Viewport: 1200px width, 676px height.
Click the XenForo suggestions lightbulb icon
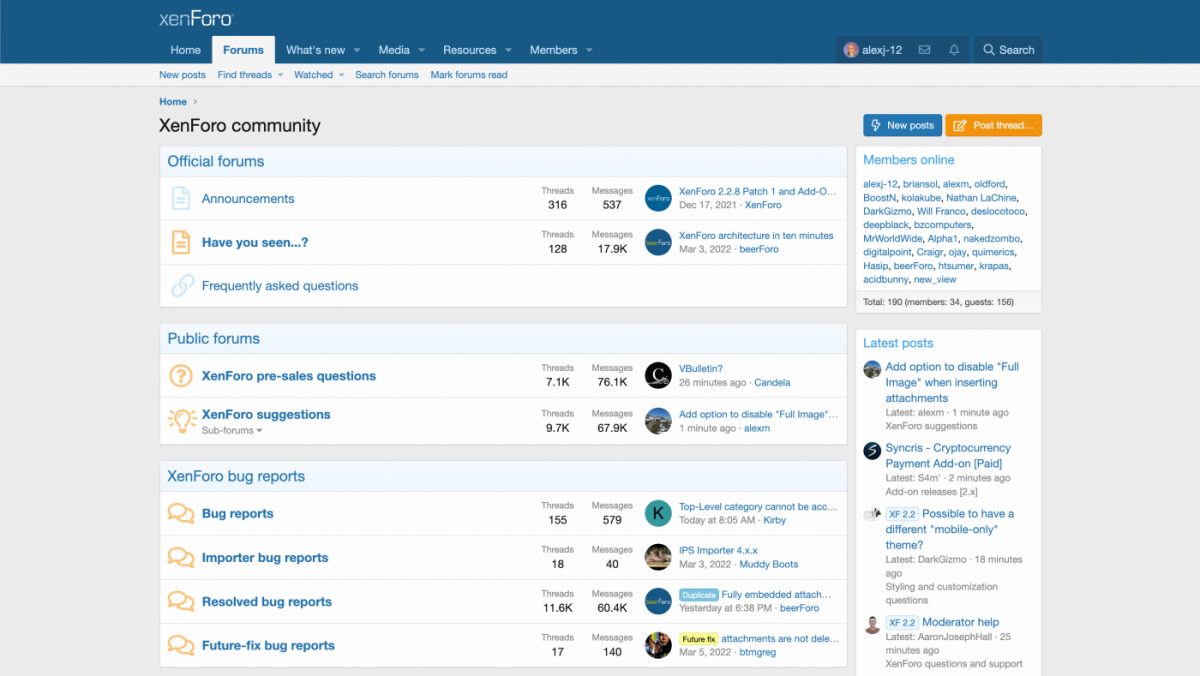[x=181, y=421]
